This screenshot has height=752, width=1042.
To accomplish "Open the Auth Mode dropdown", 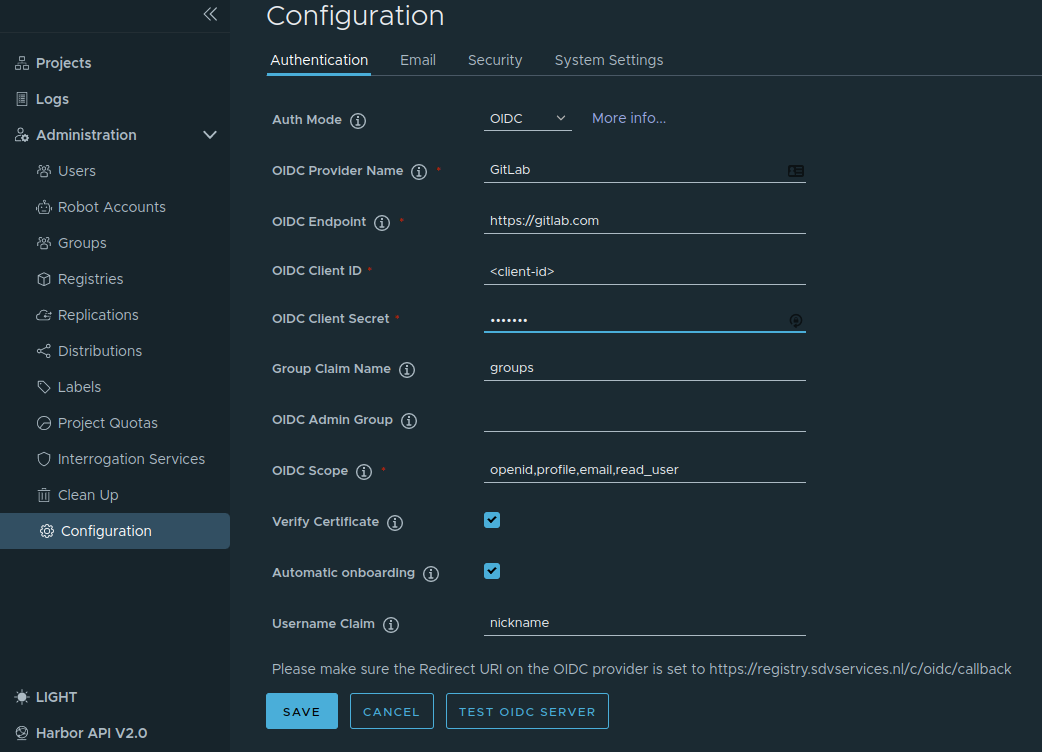I will pos(527,117).
